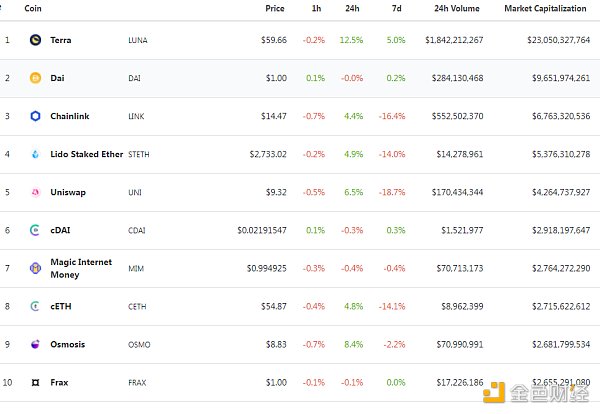Screen dimensions: 600x414
Task: Click the Uniswap unicorn logo icon
Action: 35,192
